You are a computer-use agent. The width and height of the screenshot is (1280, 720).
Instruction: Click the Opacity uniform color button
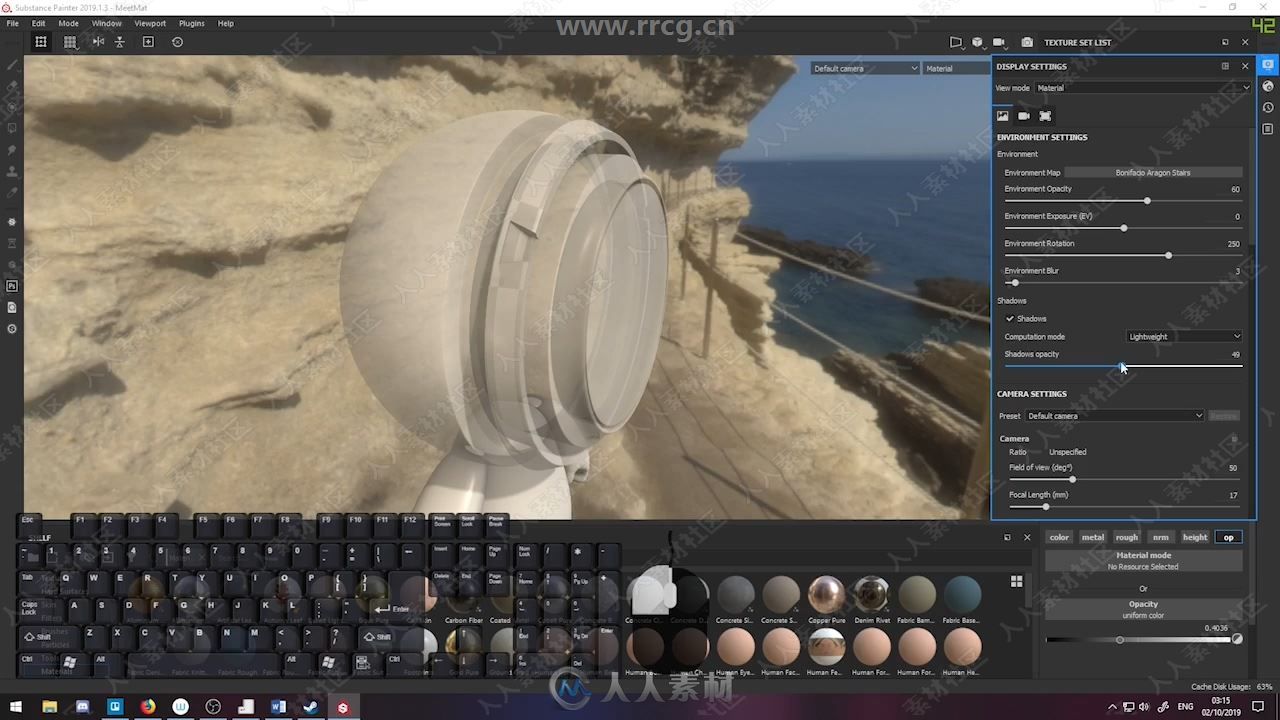click(x=1144, y=610)
